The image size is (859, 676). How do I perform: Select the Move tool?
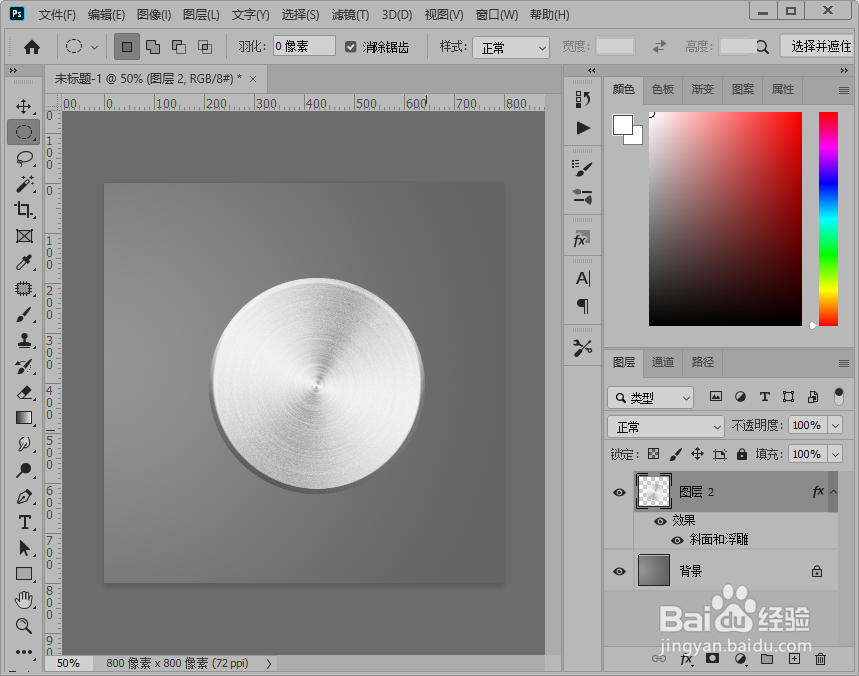[24, 106]
